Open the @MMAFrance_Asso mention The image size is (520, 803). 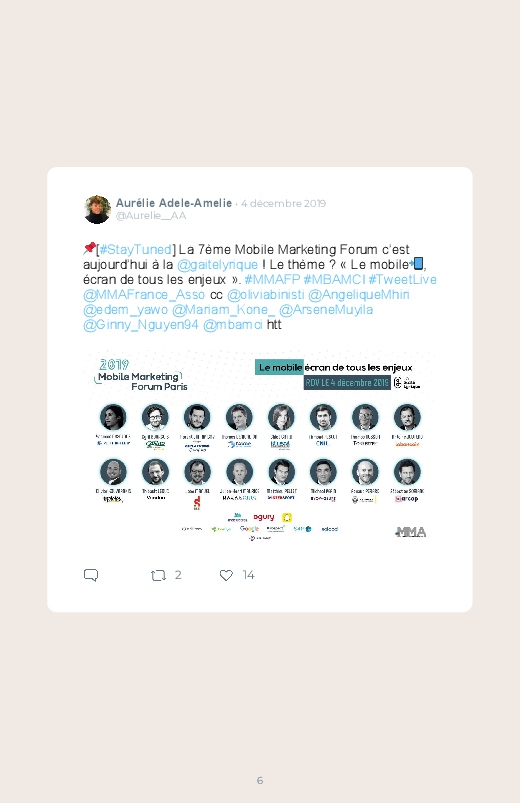[144, 295]
